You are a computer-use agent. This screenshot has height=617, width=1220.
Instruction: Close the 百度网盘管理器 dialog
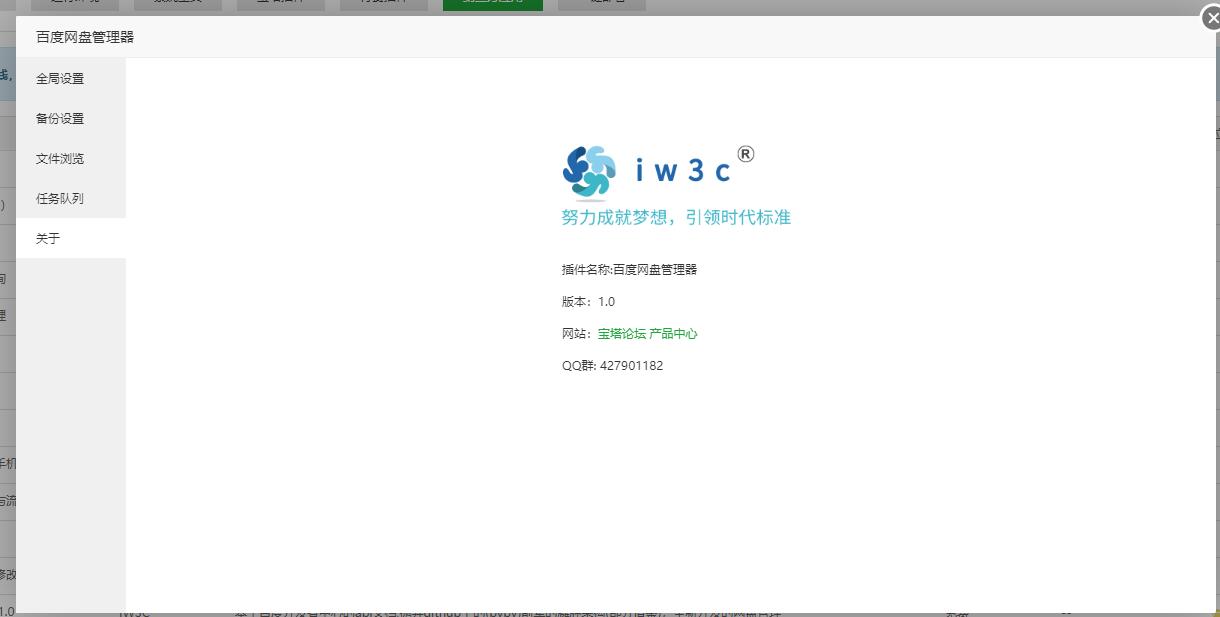[x=1211, y=18]
